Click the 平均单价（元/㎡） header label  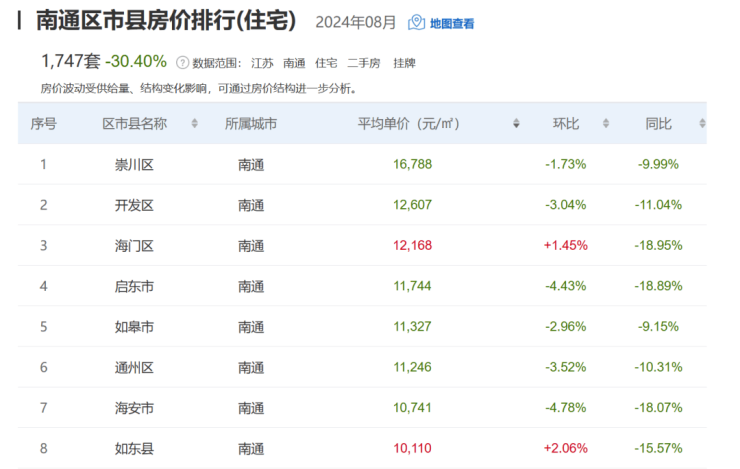click(x=408, y=124)
